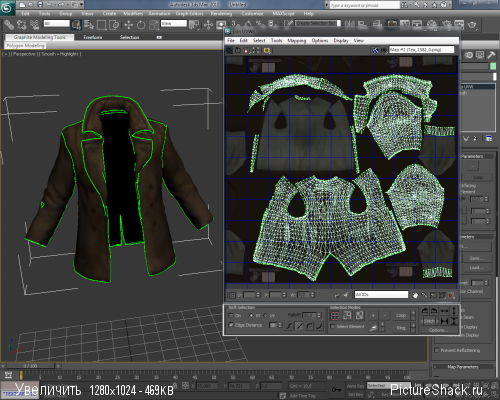Click the green object color swatch in command panel

(493, 66)
